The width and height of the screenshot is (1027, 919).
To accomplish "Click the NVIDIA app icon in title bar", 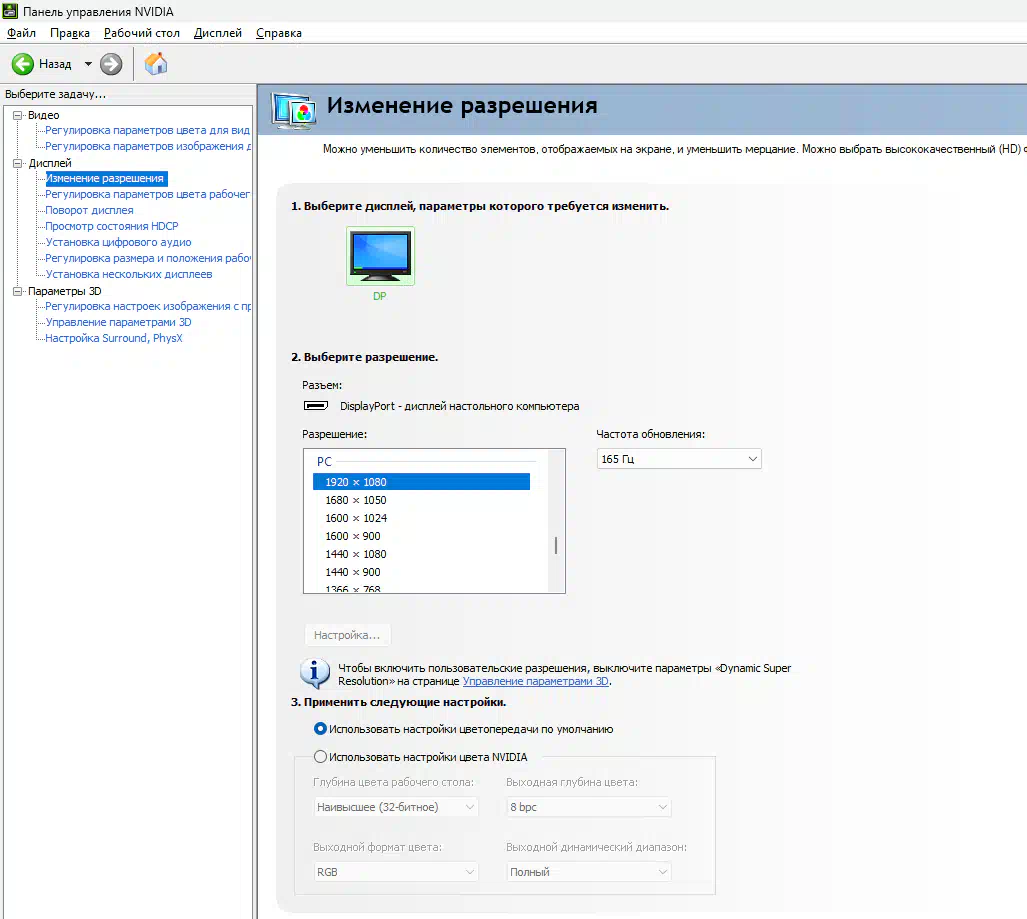I will (x=10, y=11).
